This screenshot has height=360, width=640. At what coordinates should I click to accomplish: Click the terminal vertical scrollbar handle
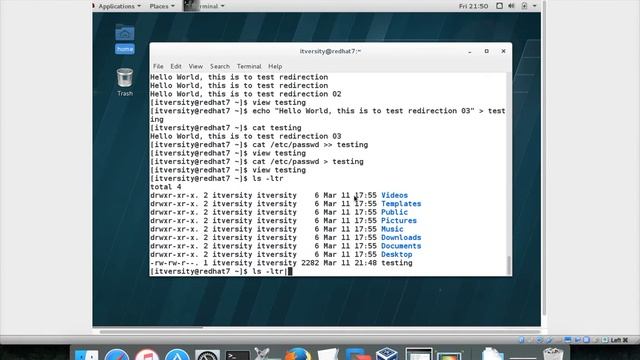point(509,265)
